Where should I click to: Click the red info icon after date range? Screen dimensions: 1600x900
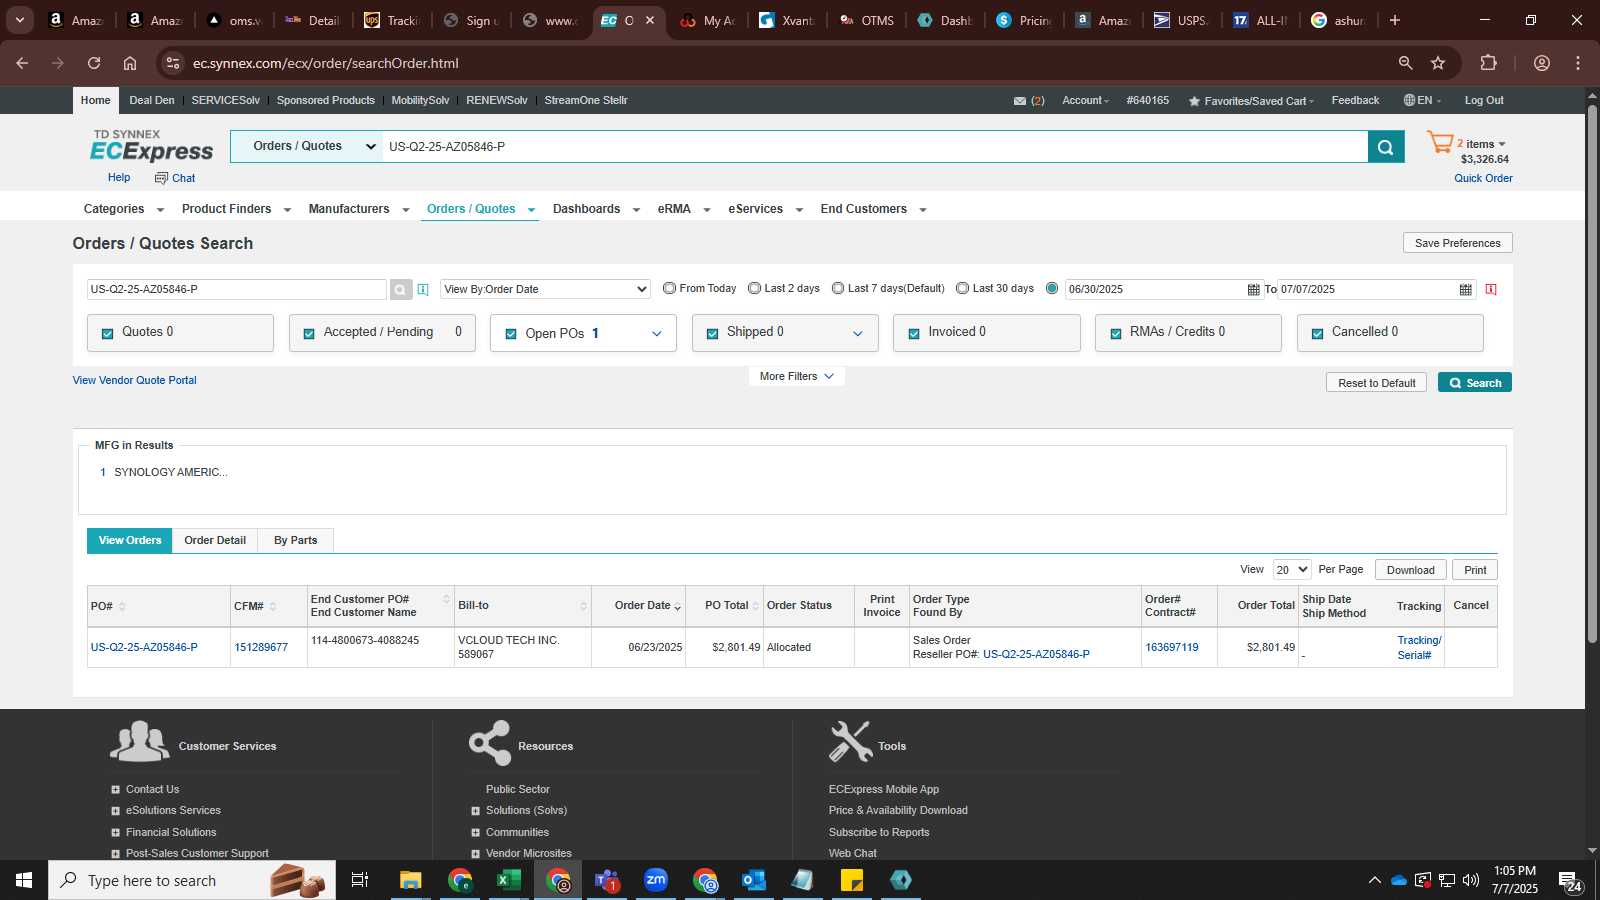(1491, 289)
